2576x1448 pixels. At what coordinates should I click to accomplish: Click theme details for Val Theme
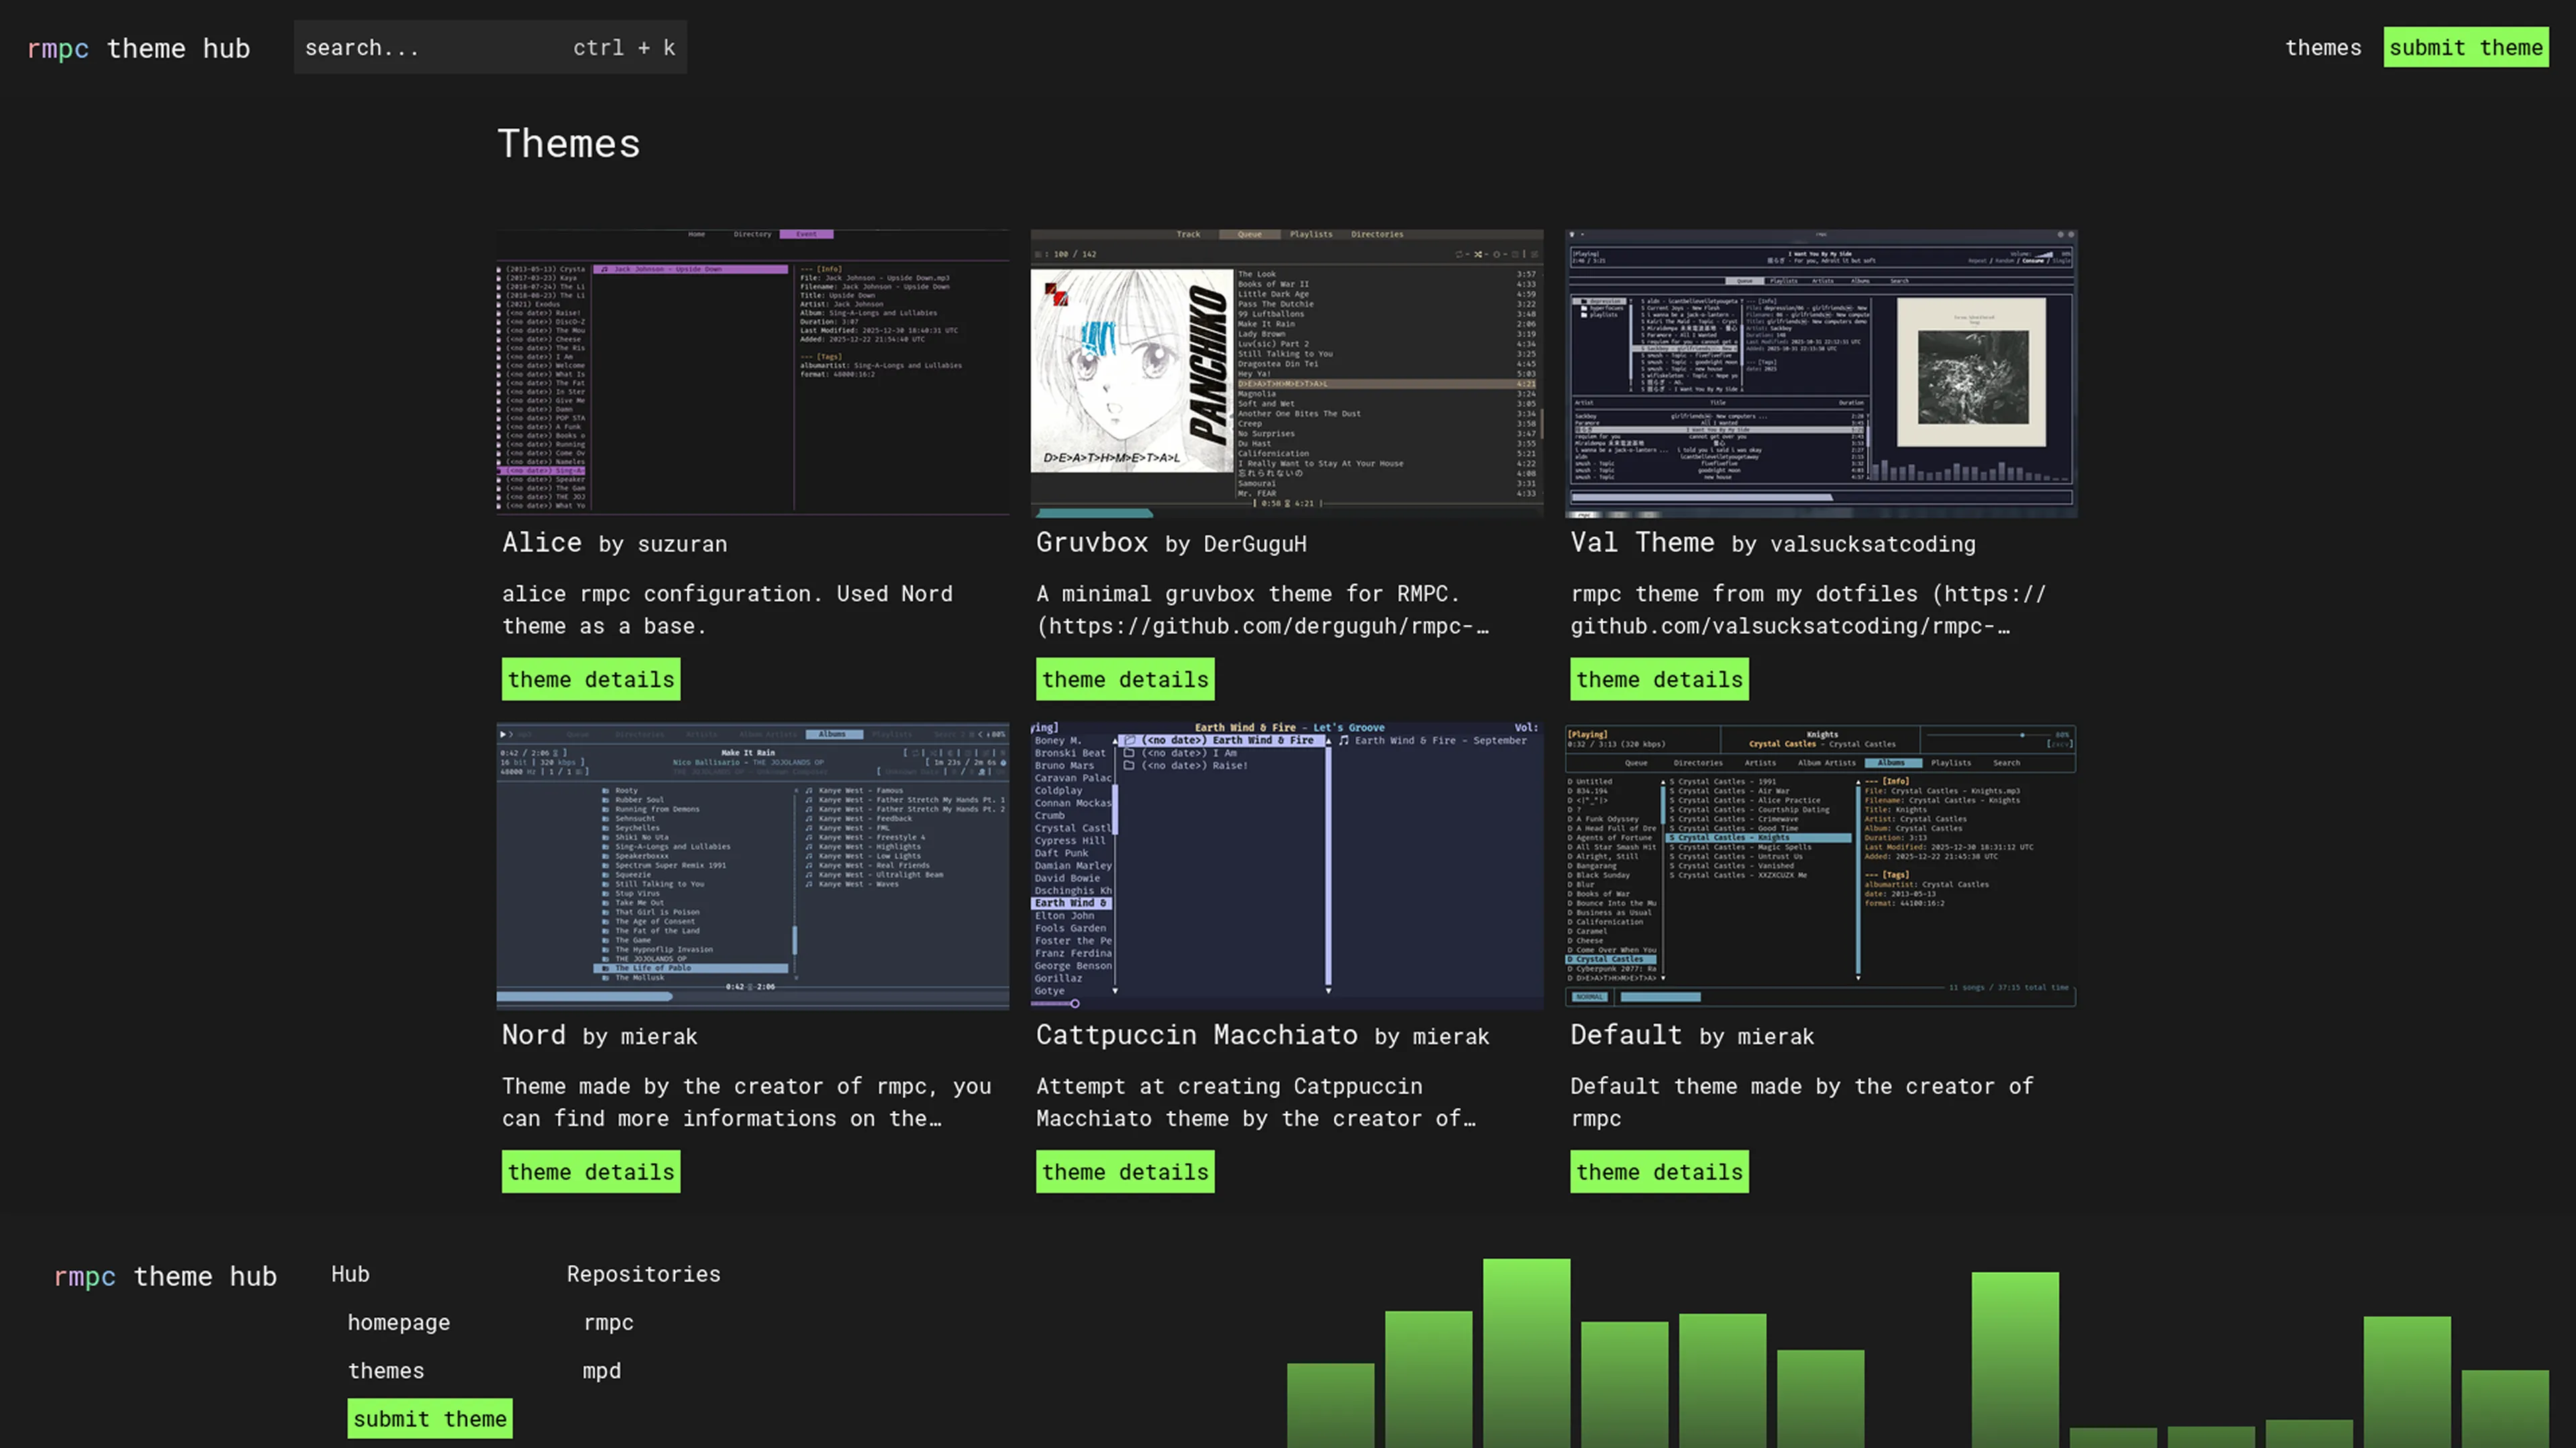point(1659,679)
